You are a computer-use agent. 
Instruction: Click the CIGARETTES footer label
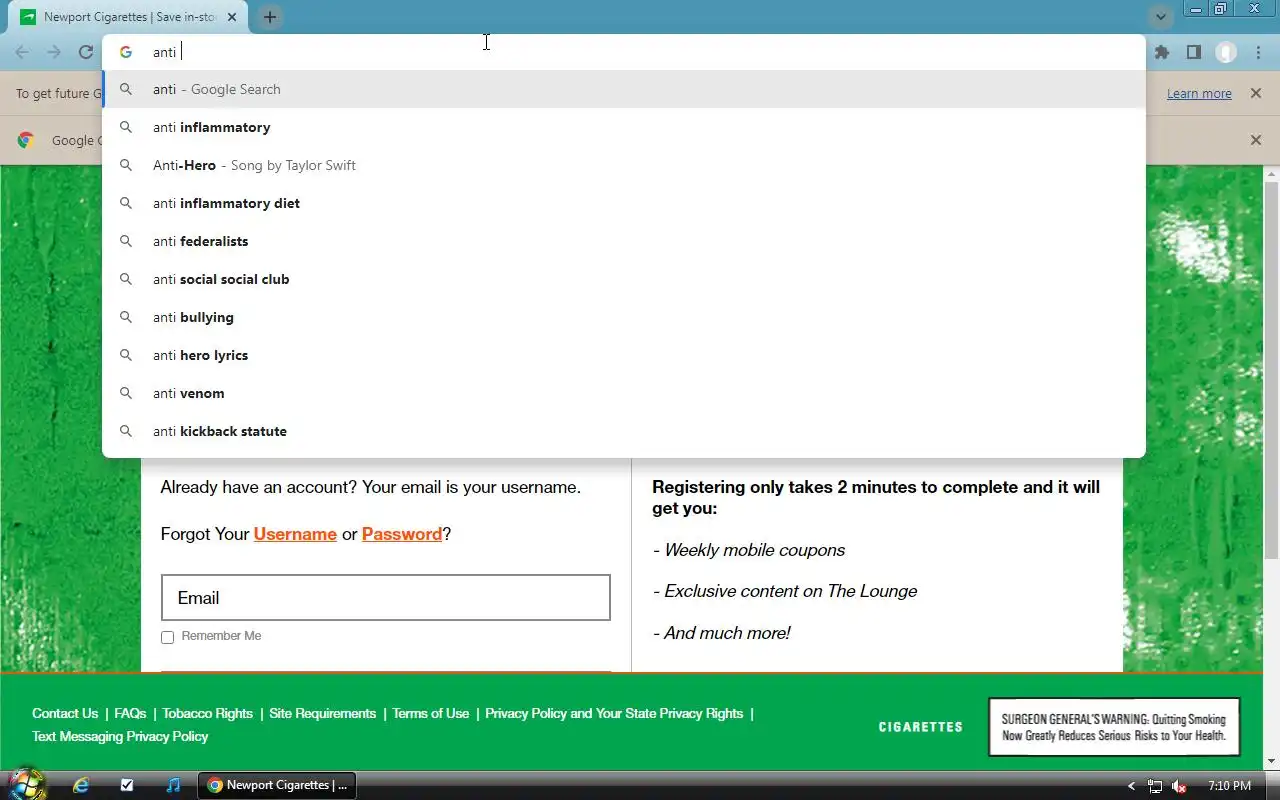pos(921,727)
